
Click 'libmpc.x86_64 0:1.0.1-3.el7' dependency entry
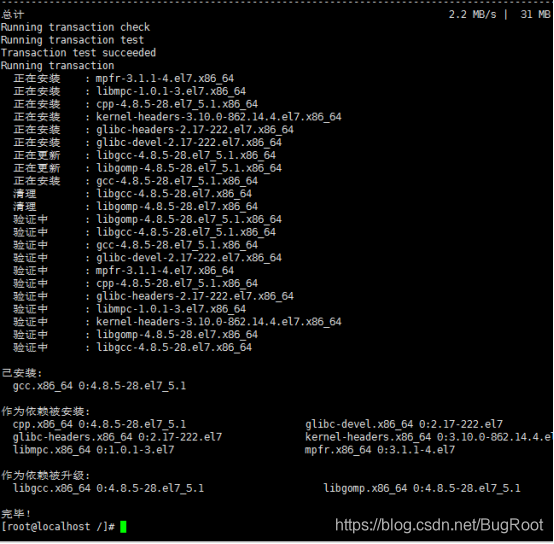(94, 450)
